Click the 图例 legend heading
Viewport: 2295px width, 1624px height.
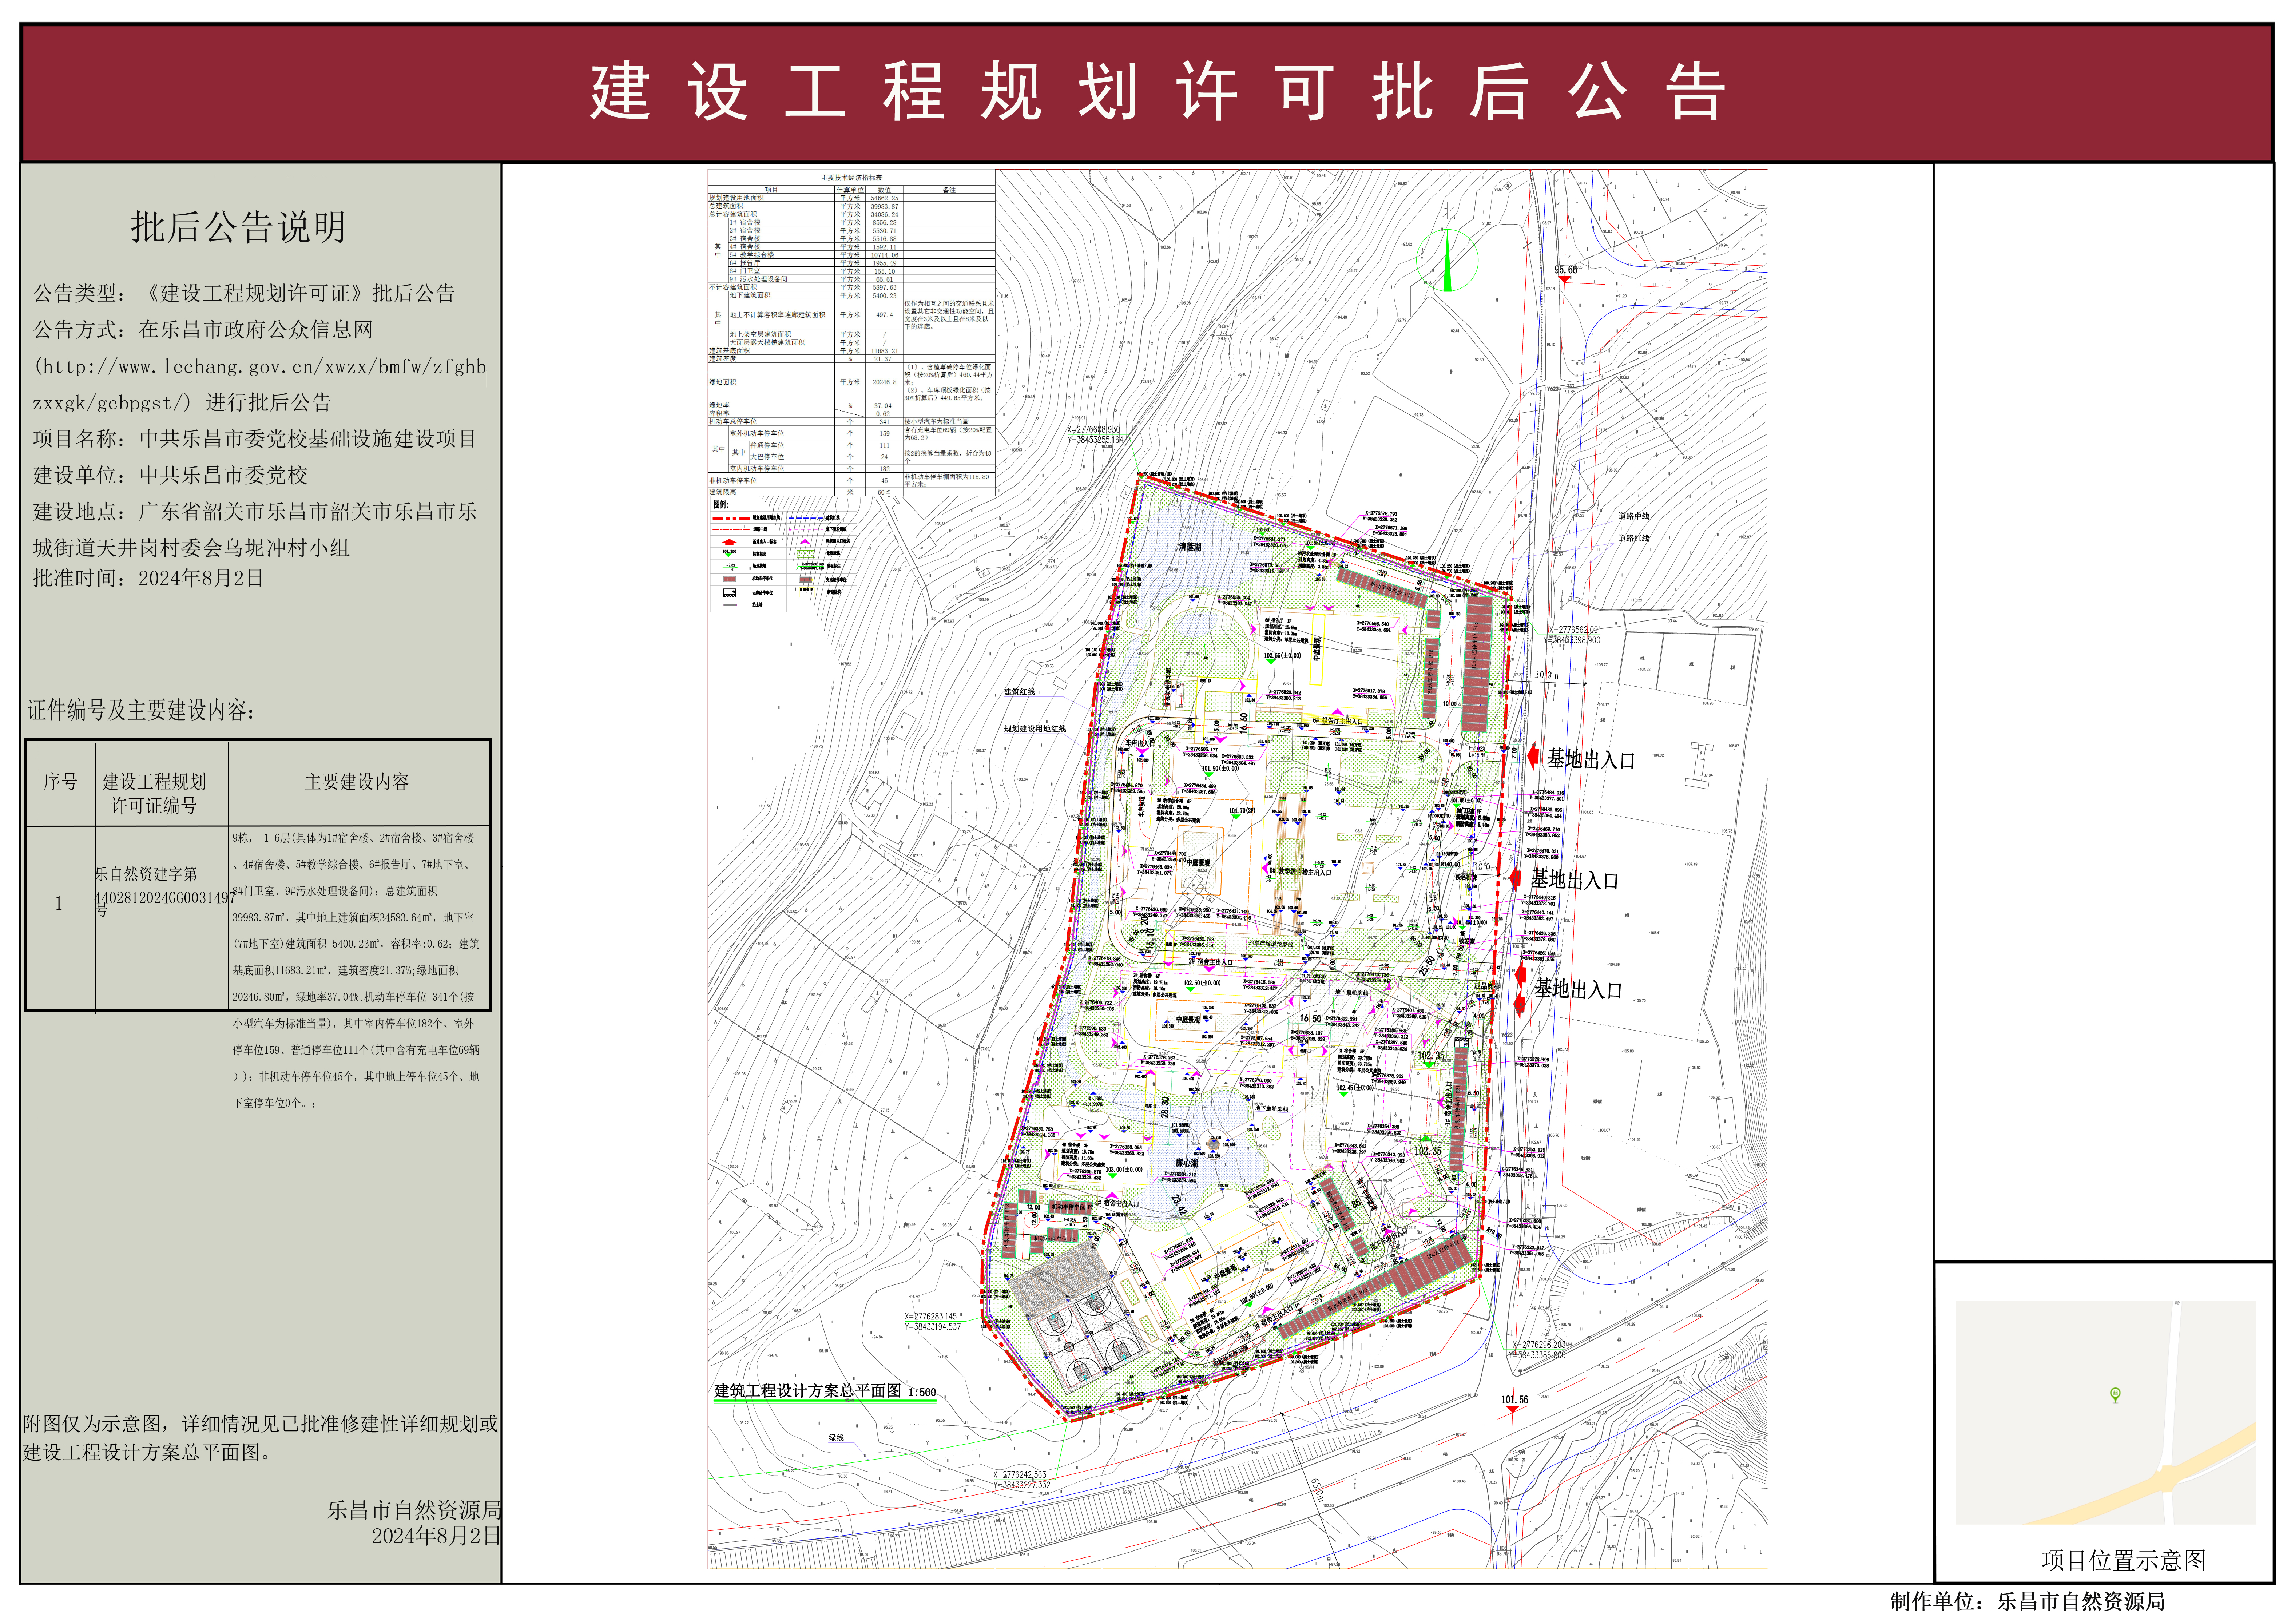[x=720, y=505]
